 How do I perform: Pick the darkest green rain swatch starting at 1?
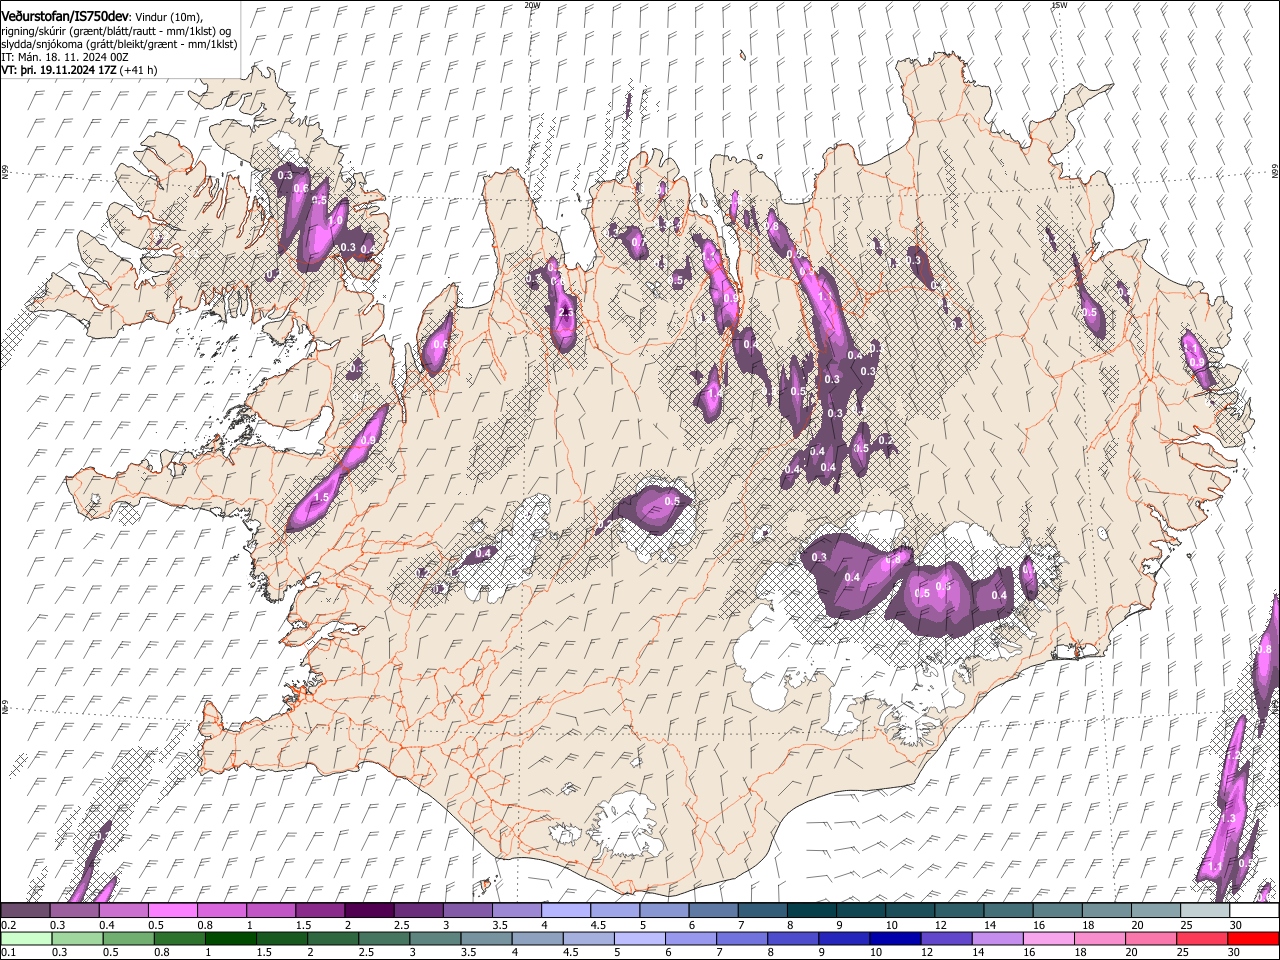click(230, 939)
